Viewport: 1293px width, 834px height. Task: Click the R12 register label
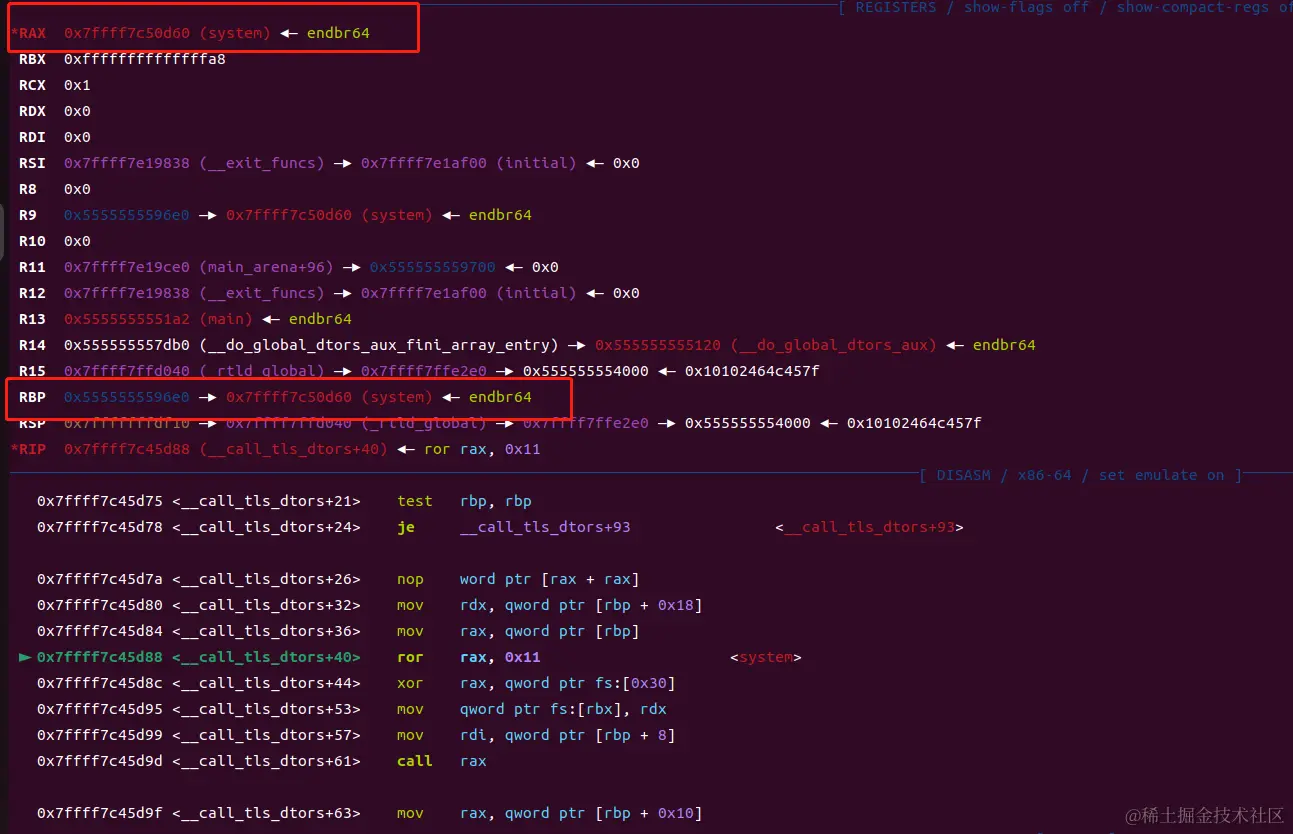(32, 293)
